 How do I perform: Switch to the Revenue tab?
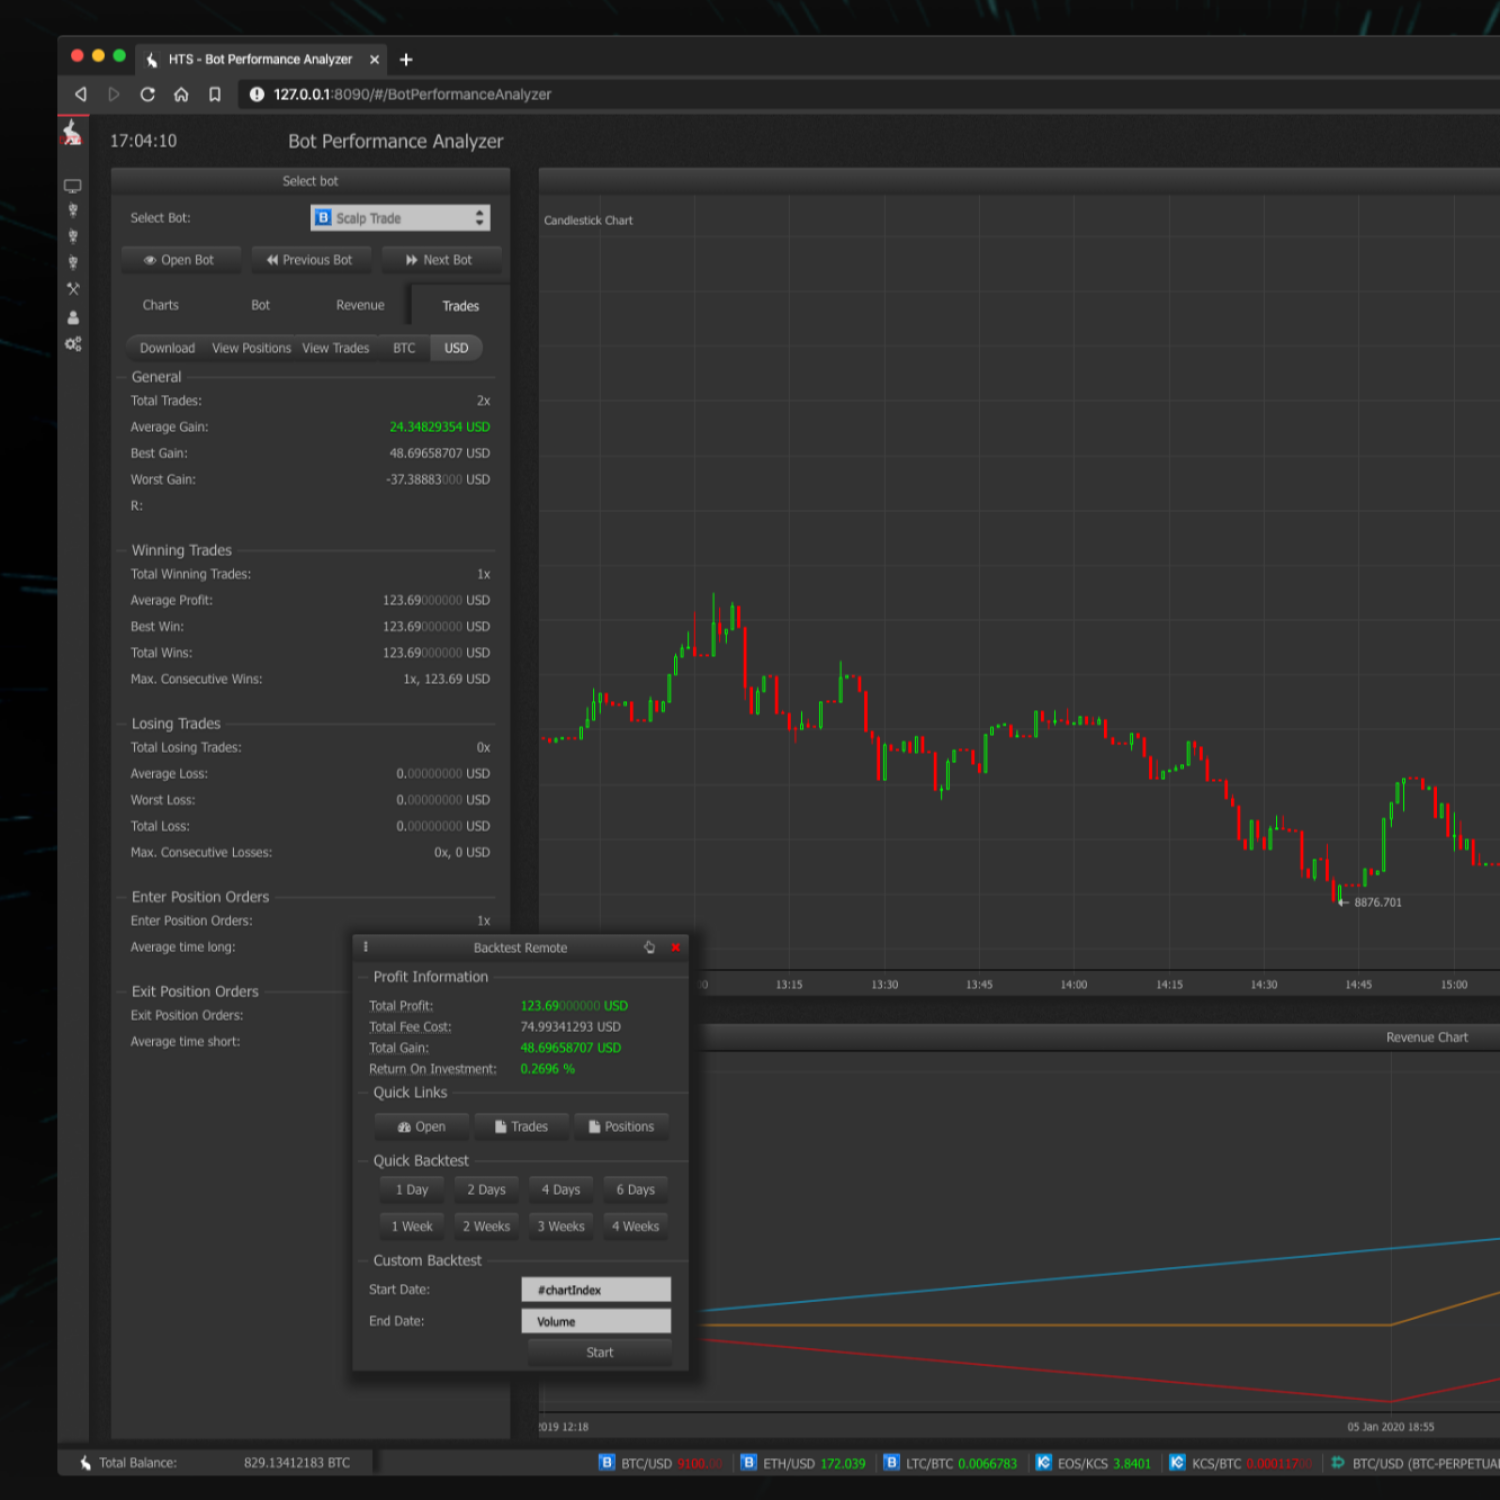[360, 305]
